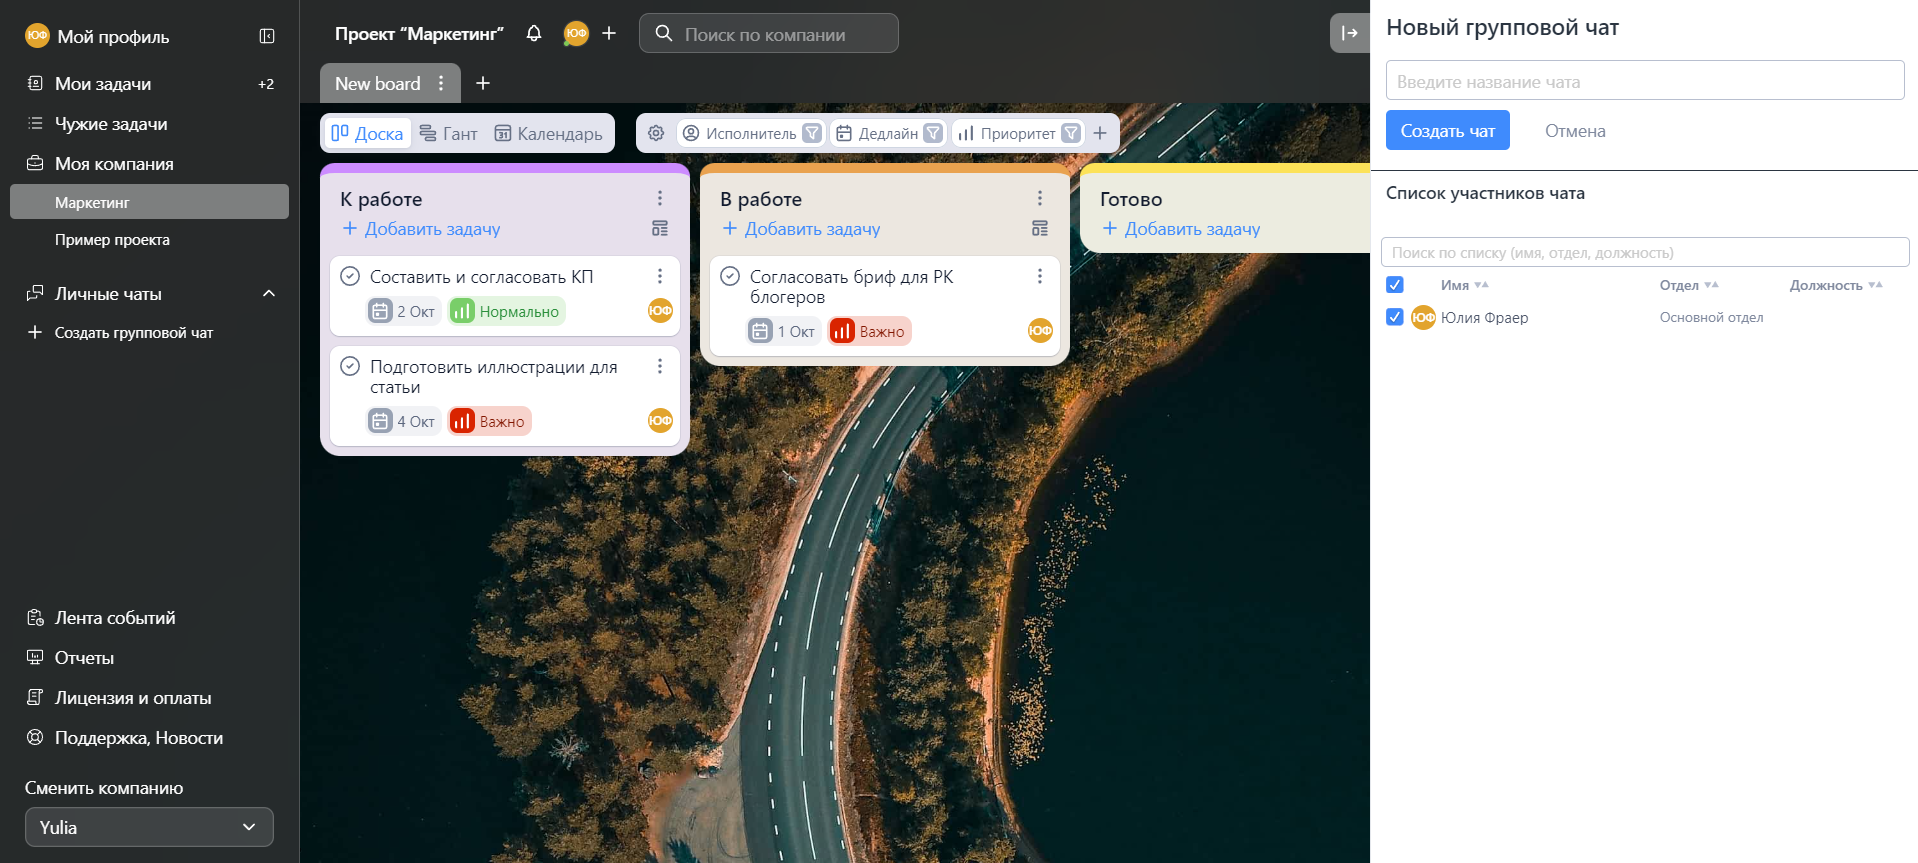
Task: Open project notifications bell
Action: click(534, 33)
